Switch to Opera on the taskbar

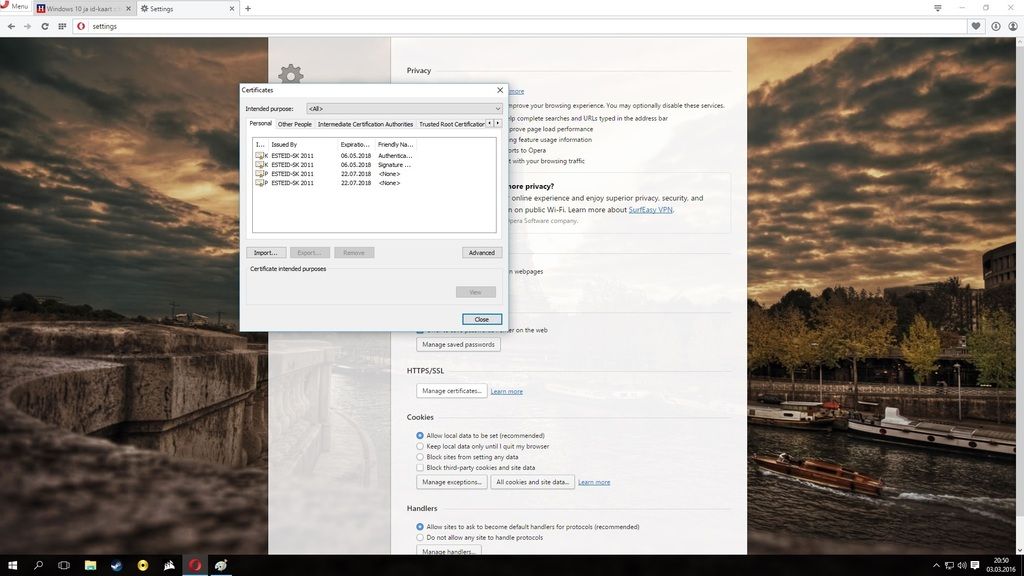coord(195,565)
